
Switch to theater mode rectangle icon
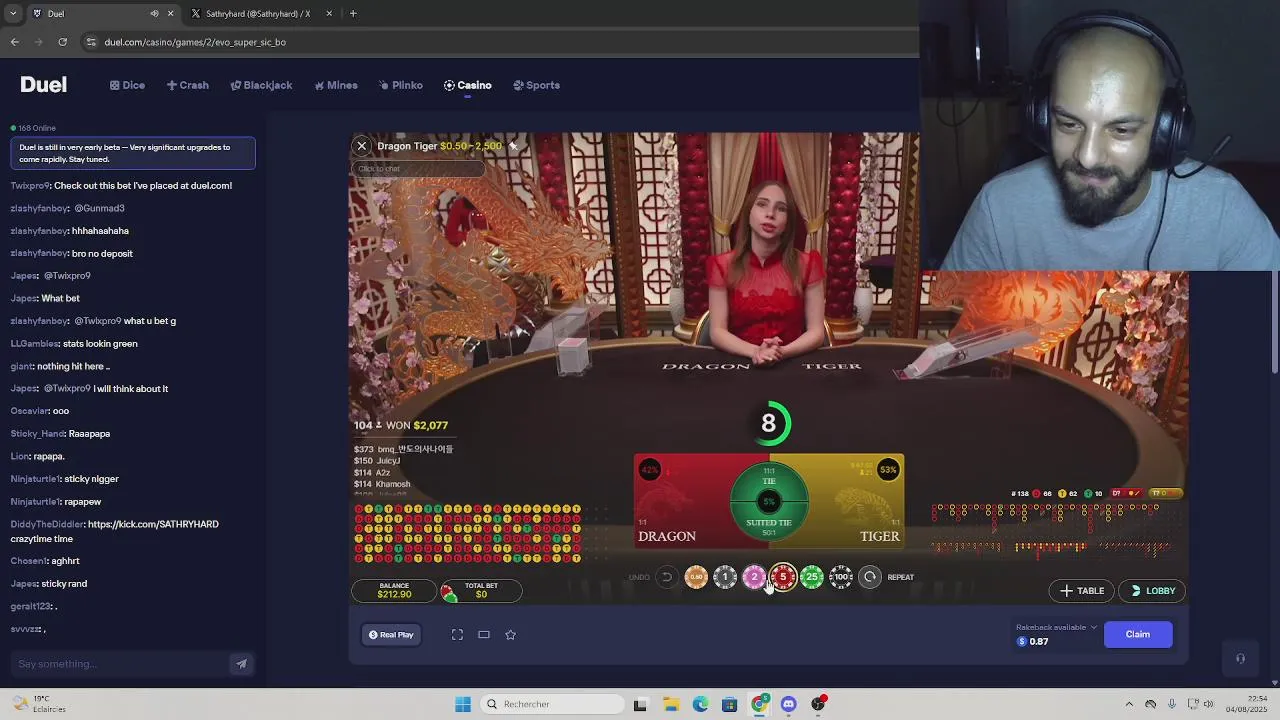coord(484,635)
